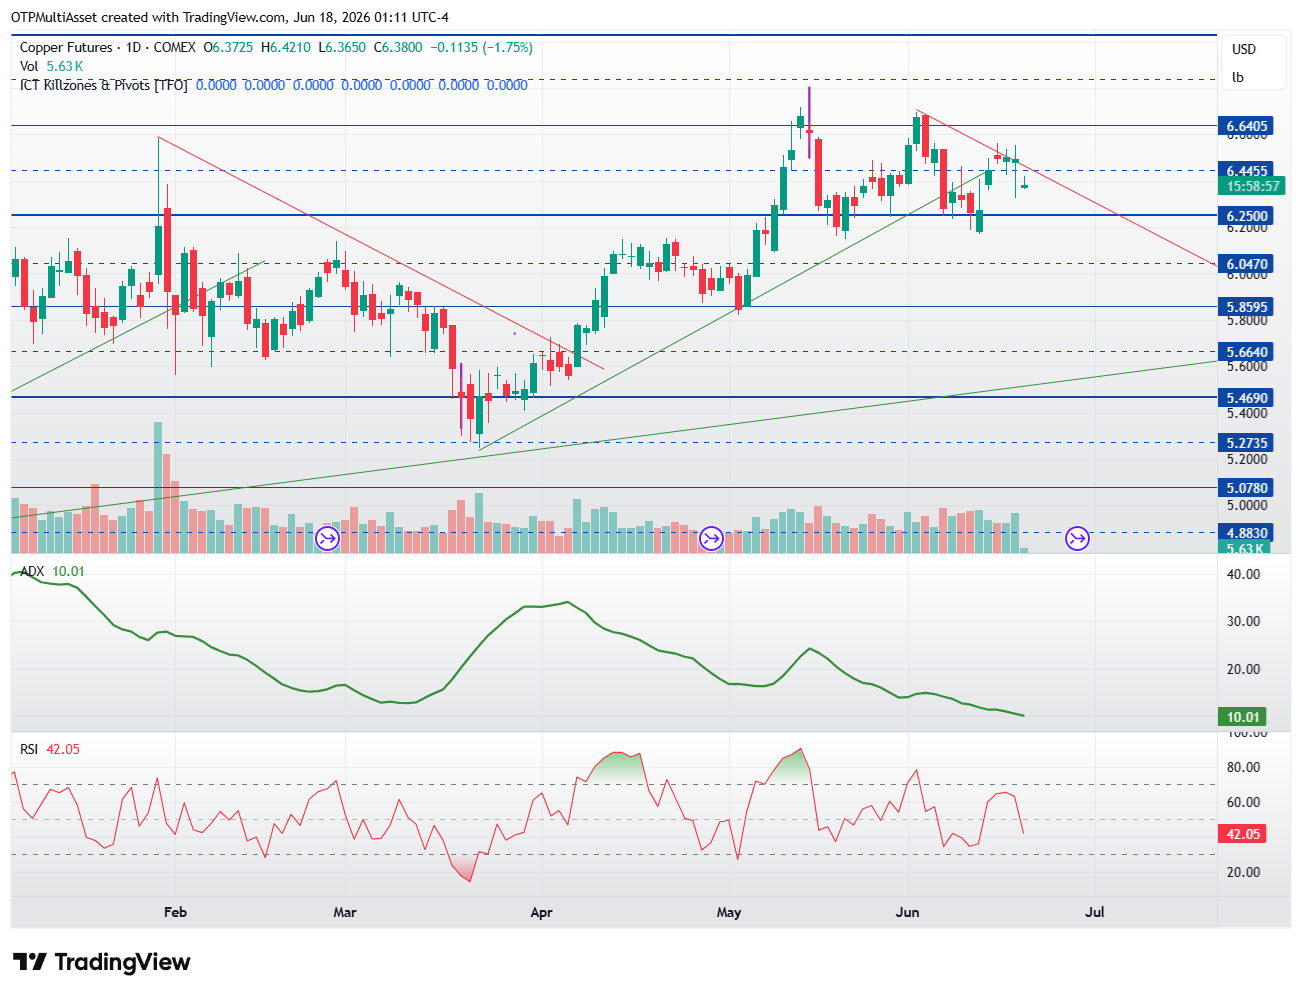Image resolution: width=1302 pixels, height=996 pixels.
Task: Select the ADX indicator legend
Action: pyautogui.click(x=52, y=571)
